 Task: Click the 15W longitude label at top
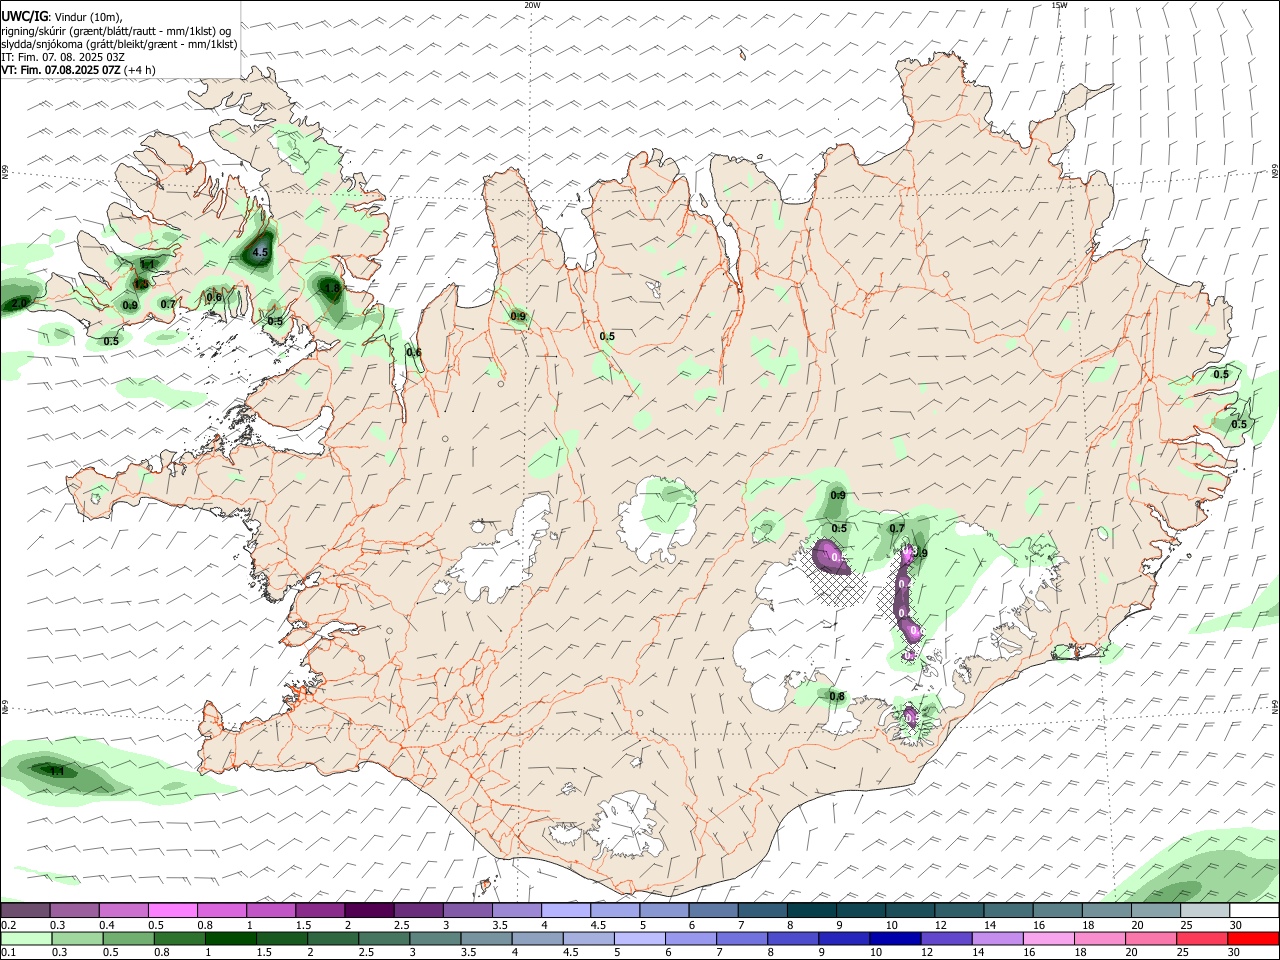pyautogui.click(x=1059, y=5)
